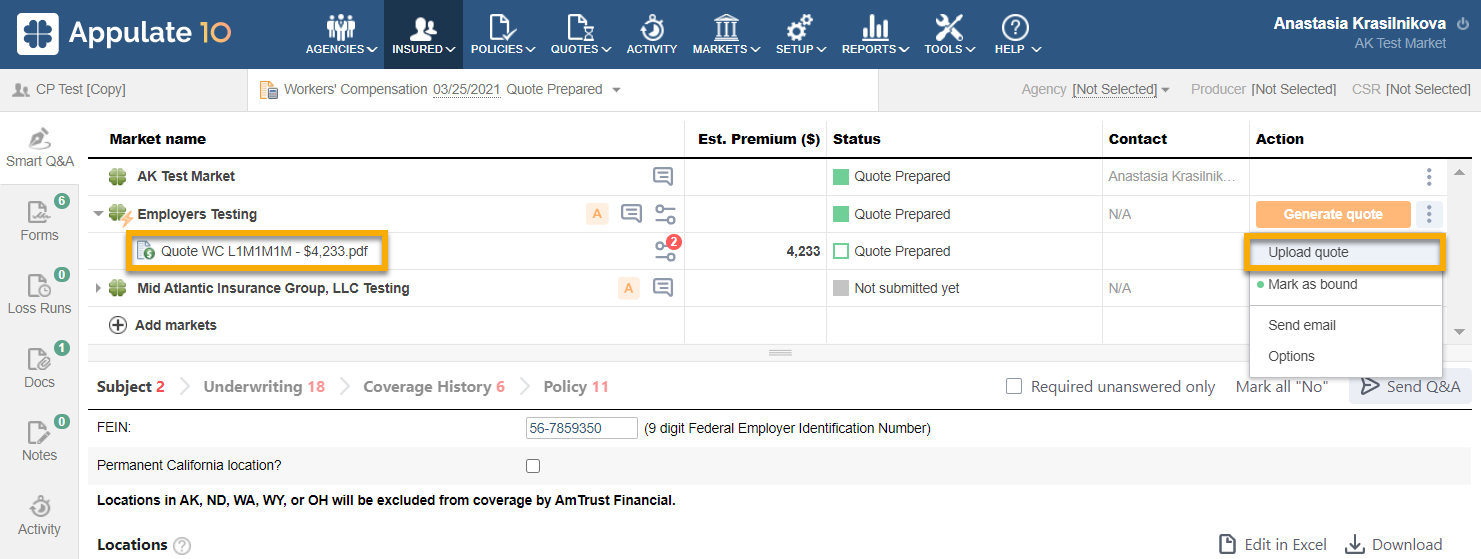This screenshot has width=1481, height=559.
Task: Open AK Test Market three-dot actions menu
Action: click(1429, 176)
